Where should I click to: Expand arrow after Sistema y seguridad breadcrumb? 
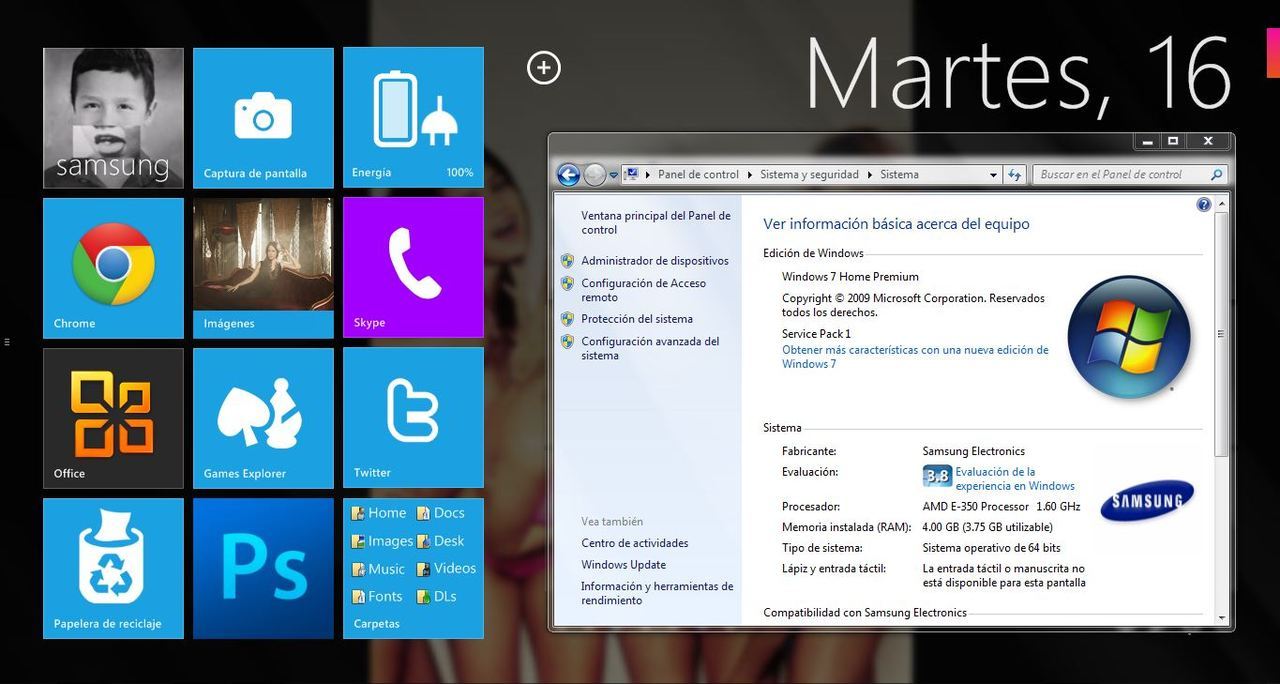(x=870, y=175)
